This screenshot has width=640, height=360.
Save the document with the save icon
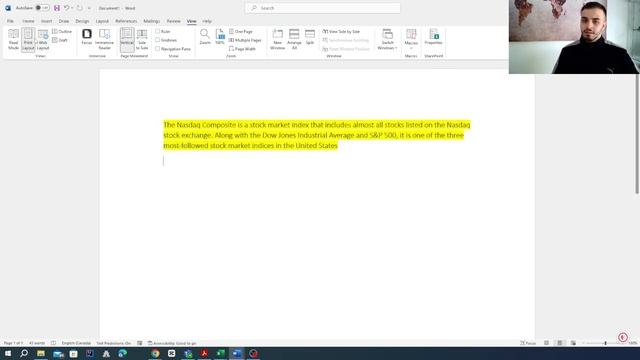(57, 8)
